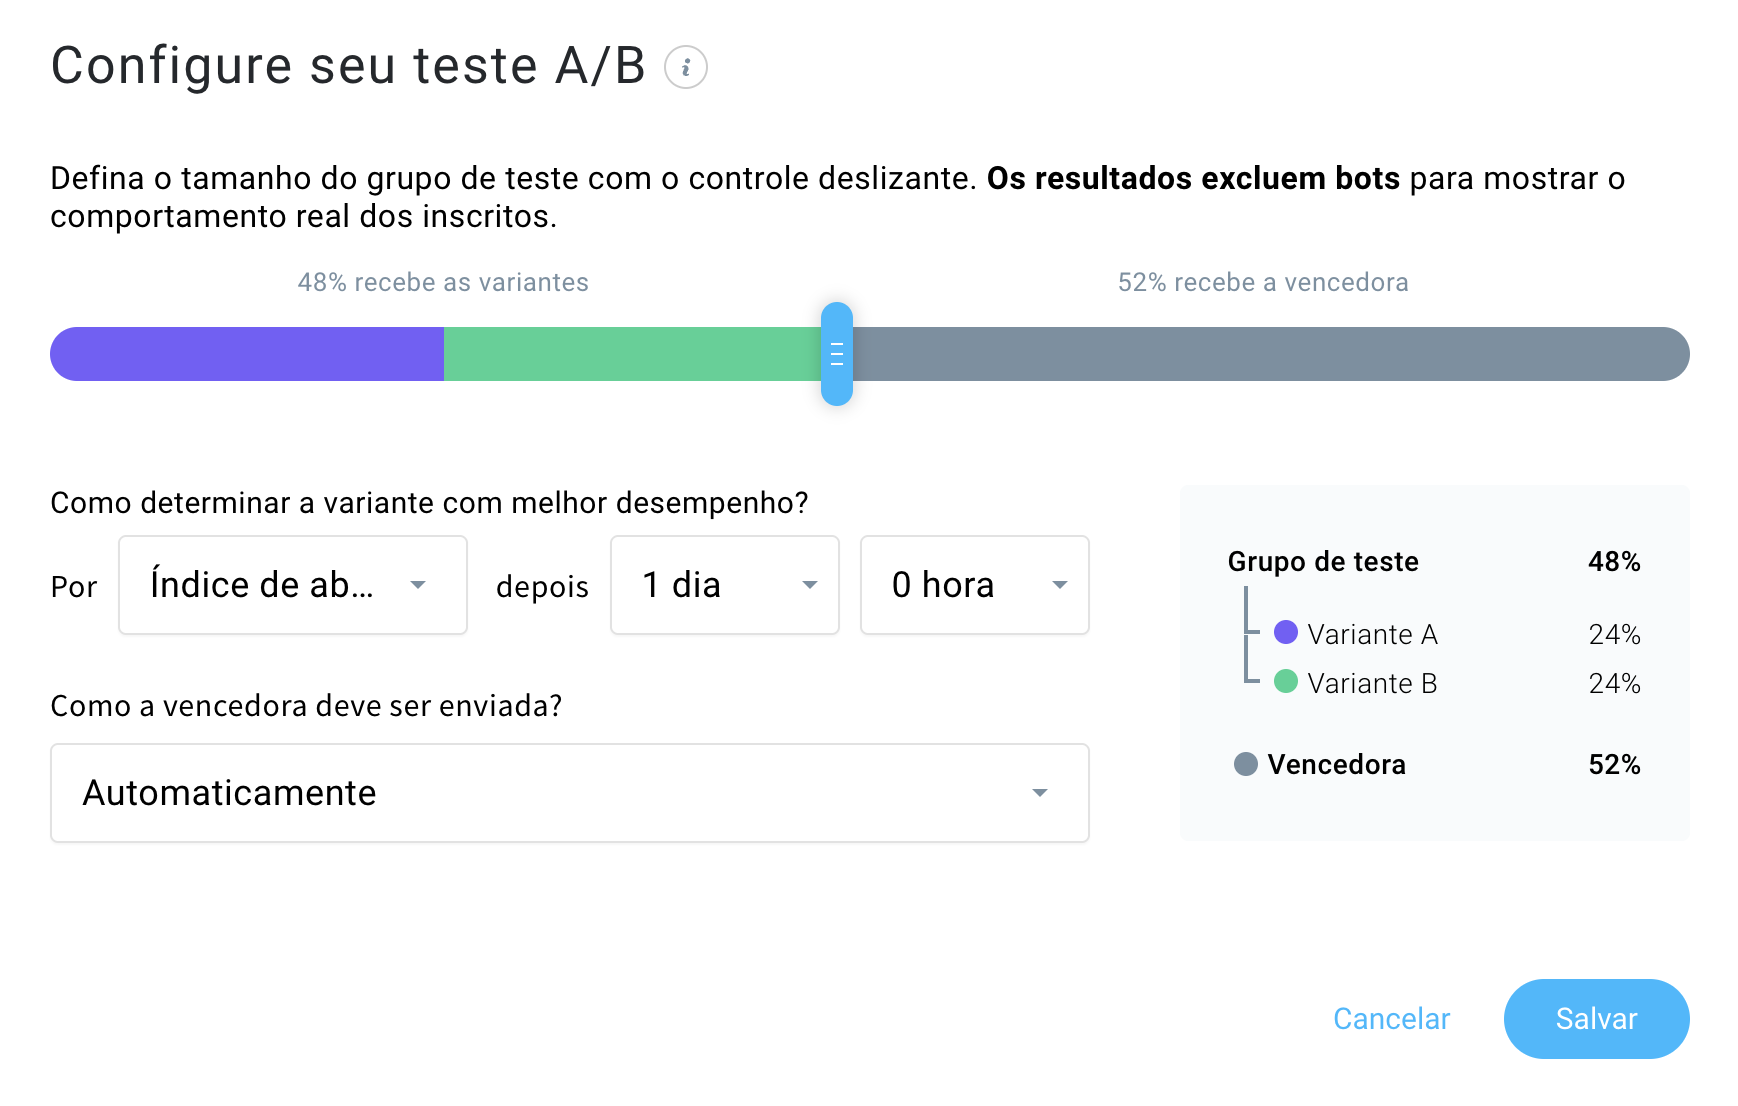Click the Grupo de teste summary heading
The image size is (1738, 1106).
[1323, 562]
